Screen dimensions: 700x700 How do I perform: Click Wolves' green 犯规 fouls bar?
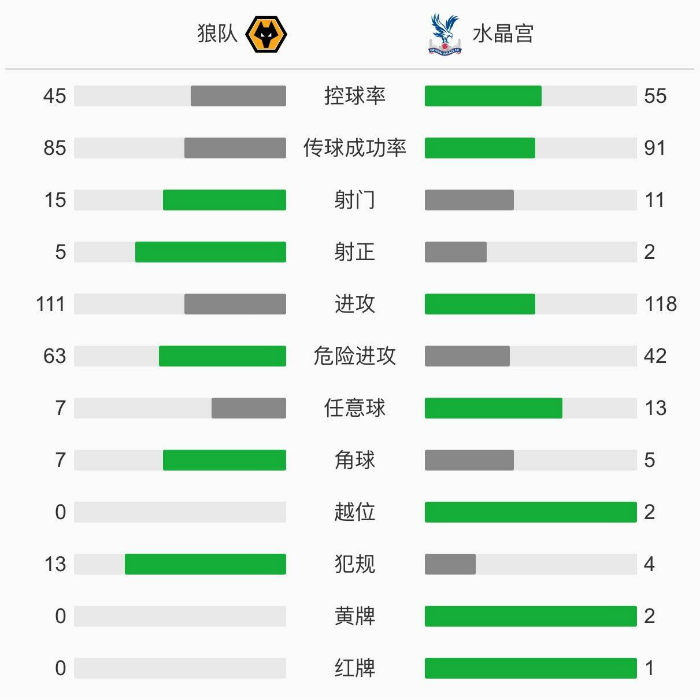pyautogui.click(x=205, y=564)
